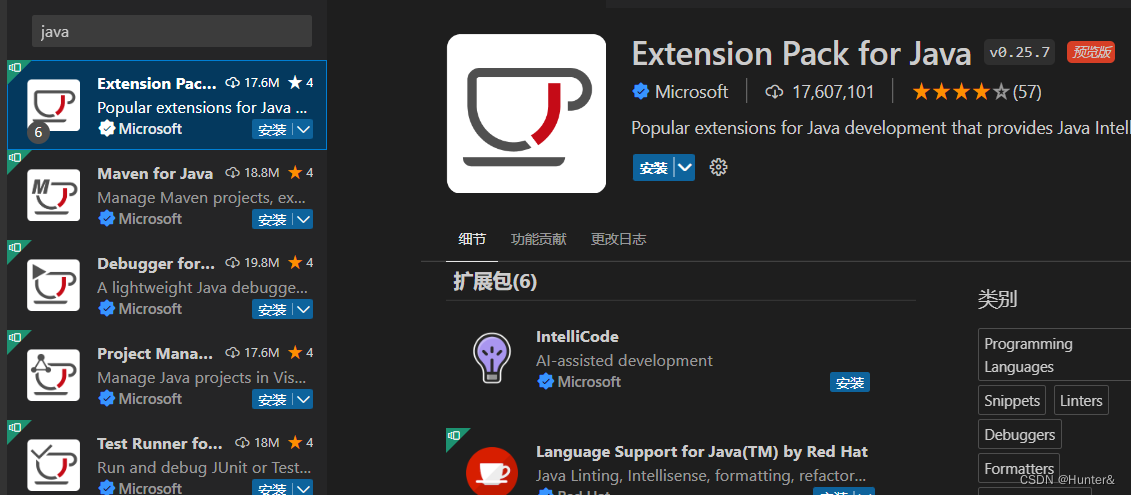The image size is (1131, 495).
Task: Open Language Support for Java(TM) by Red Hat
Action: pyautogui.click(x=702, y=452)
